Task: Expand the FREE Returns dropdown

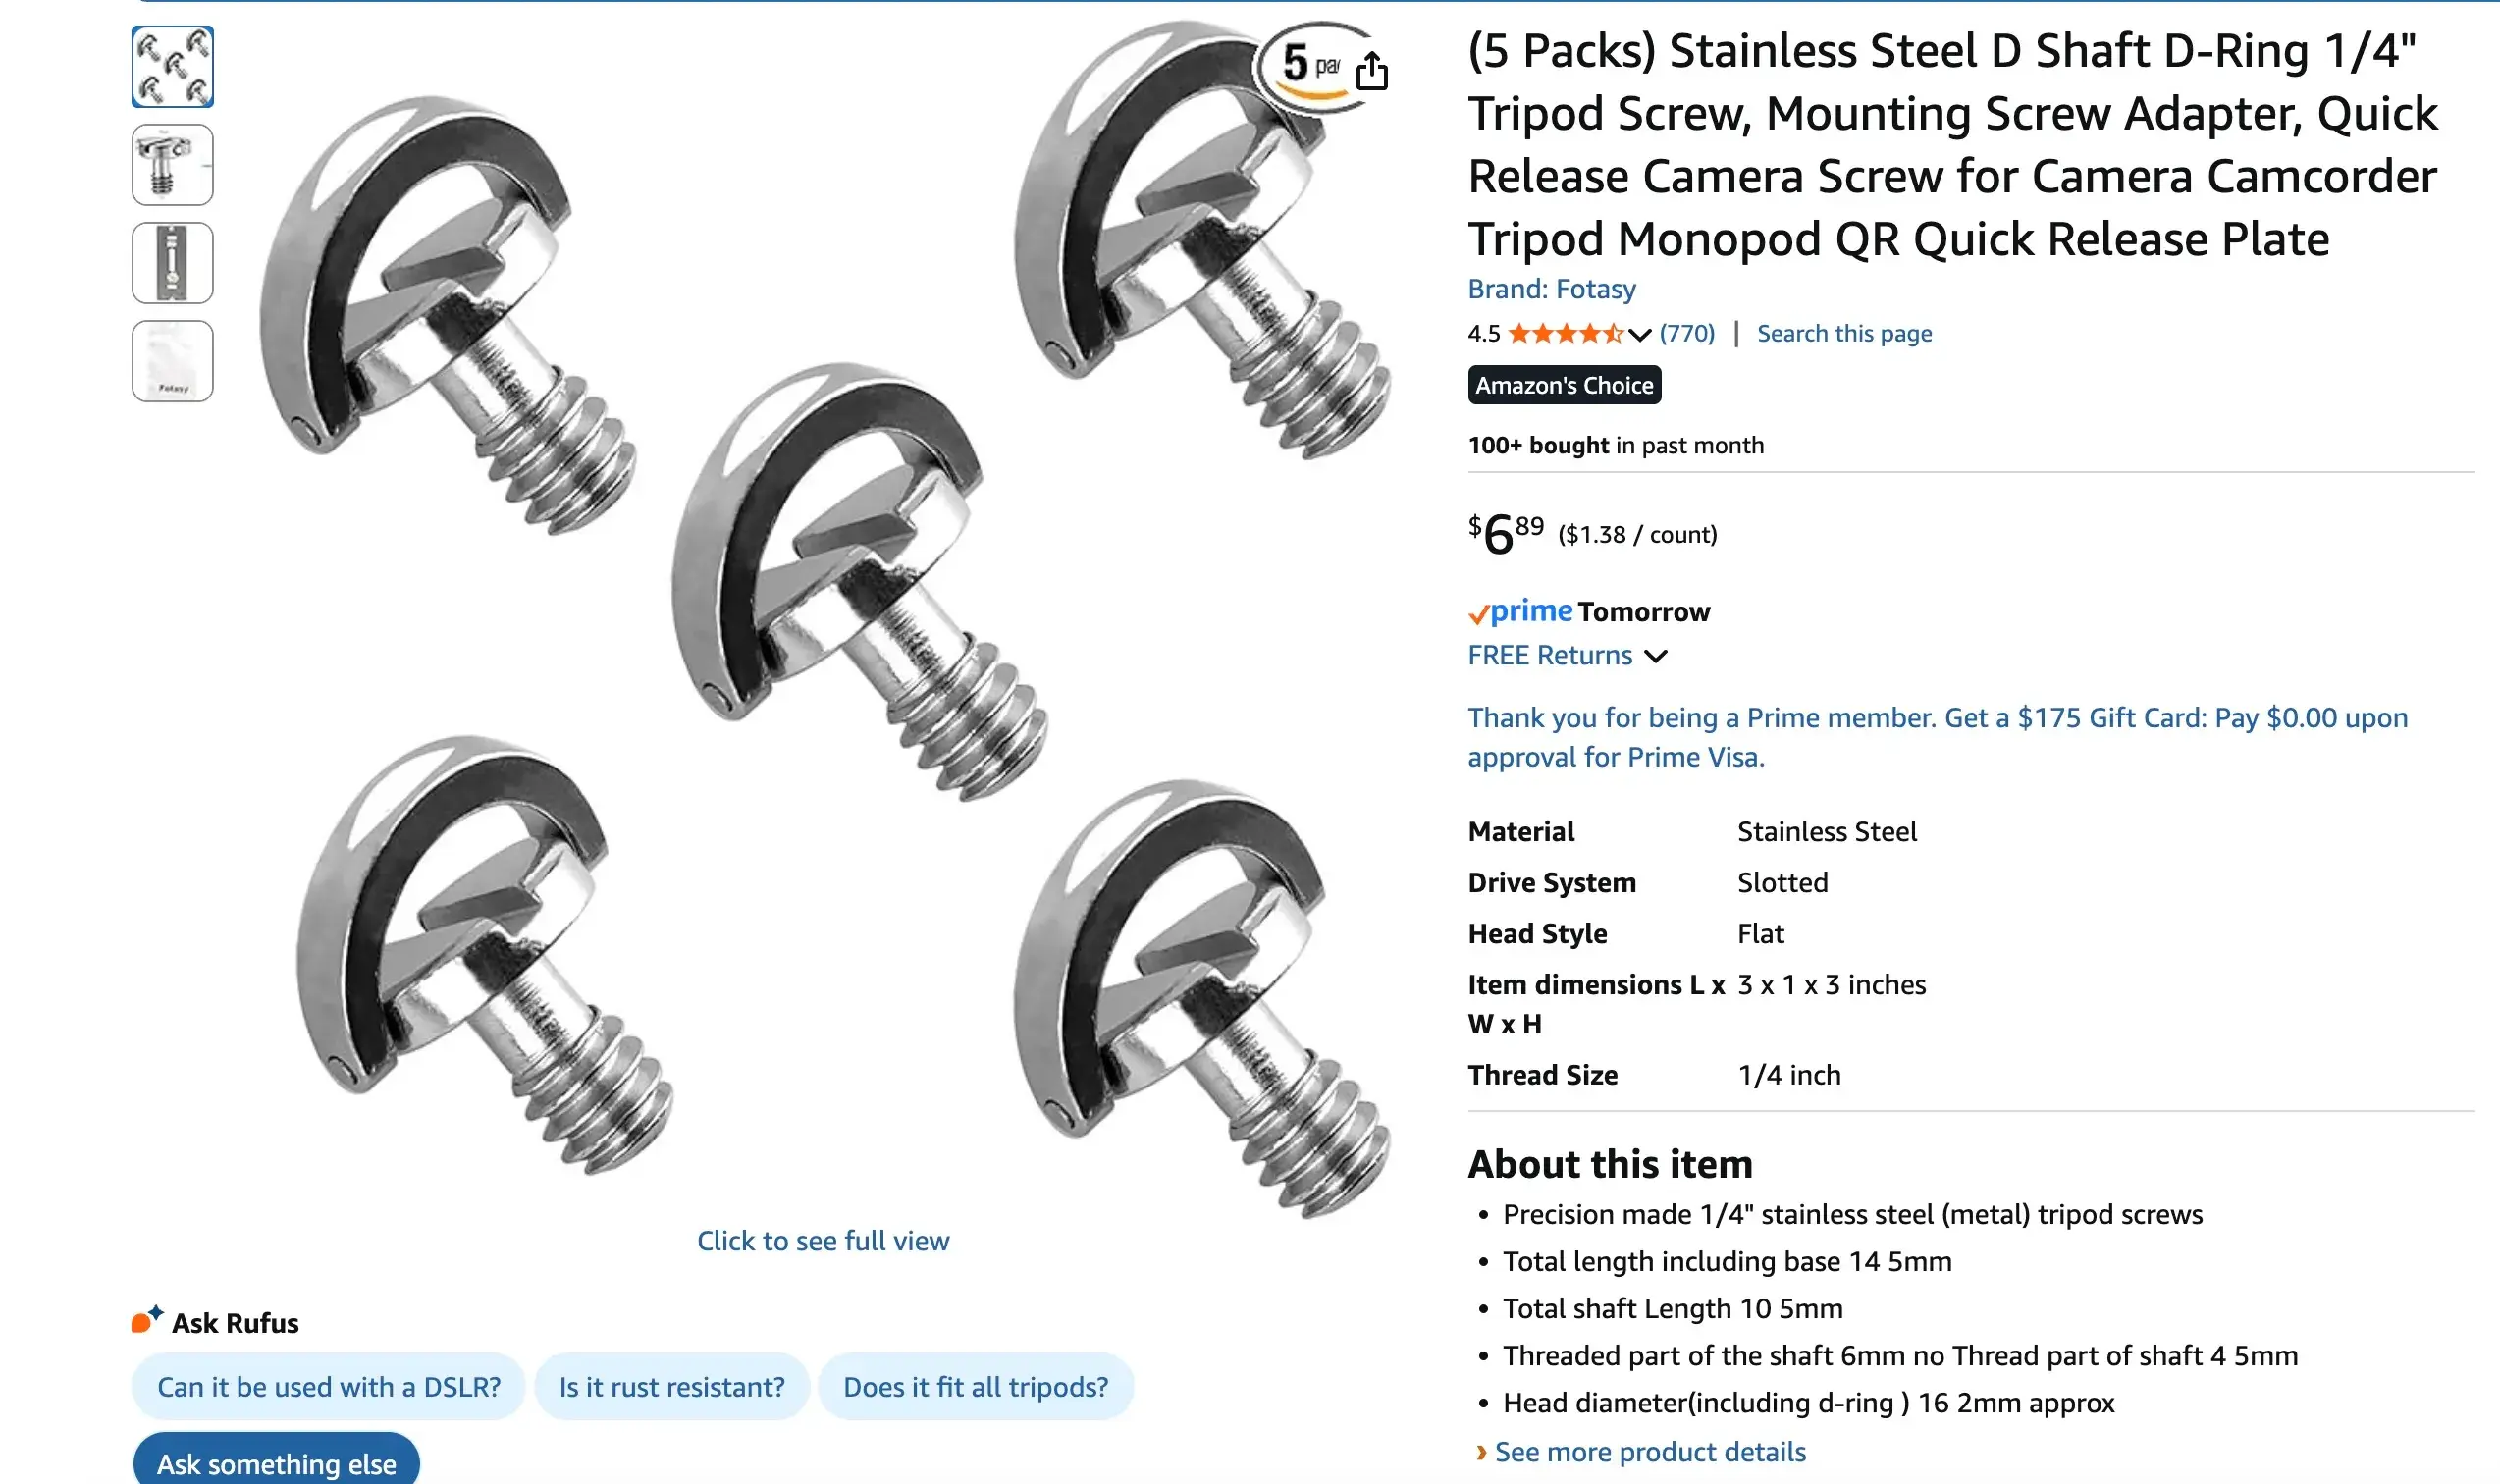Action: coord(1656,656)
